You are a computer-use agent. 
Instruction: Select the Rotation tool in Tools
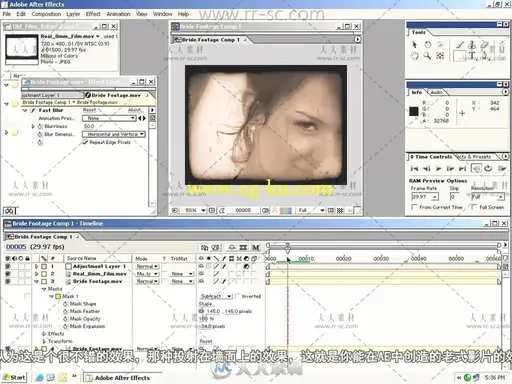click(428, 44)
